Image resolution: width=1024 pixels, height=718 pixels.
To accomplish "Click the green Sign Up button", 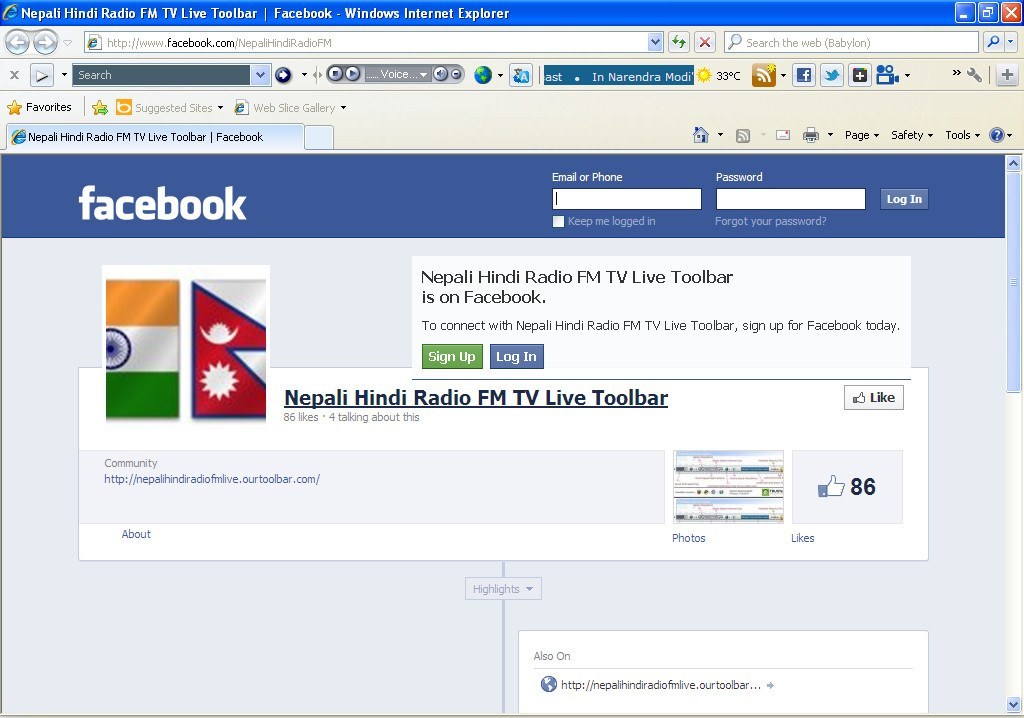I will 452,356.
